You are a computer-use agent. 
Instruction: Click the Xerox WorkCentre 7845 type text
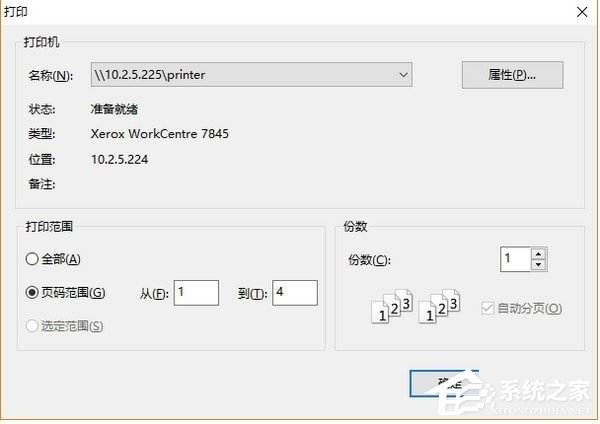pyautogui.click(x=160, y=133)
